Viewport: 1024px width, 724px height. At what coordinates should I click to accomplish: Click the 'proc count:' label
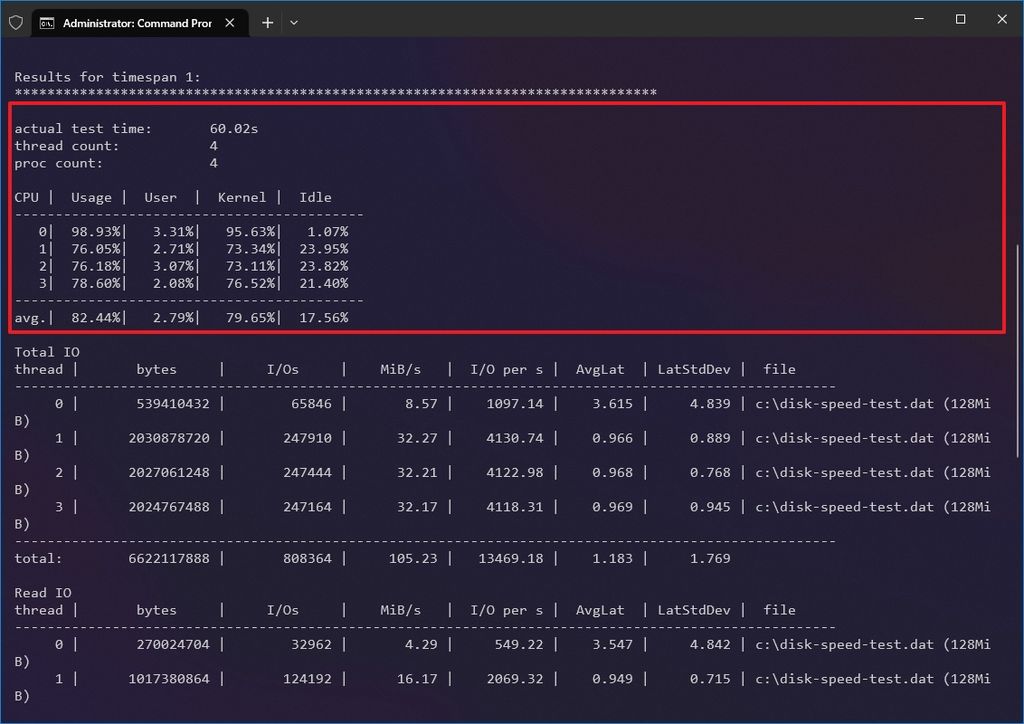click(59, 163)
